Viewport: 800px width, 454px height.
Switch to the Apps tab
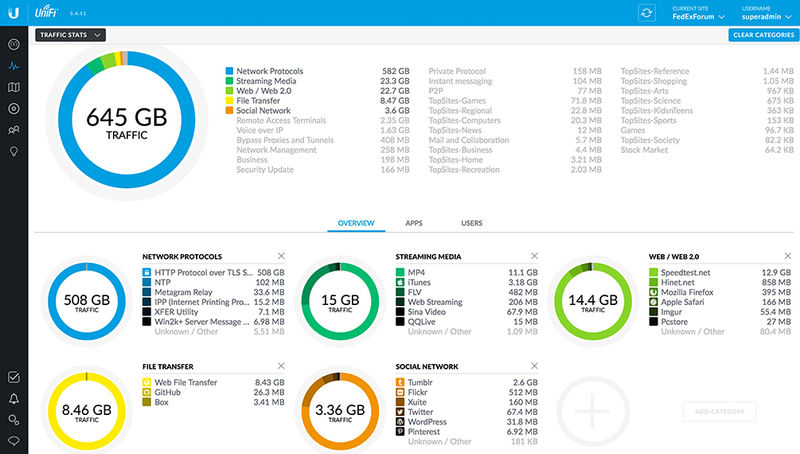[x=414, y=223]
